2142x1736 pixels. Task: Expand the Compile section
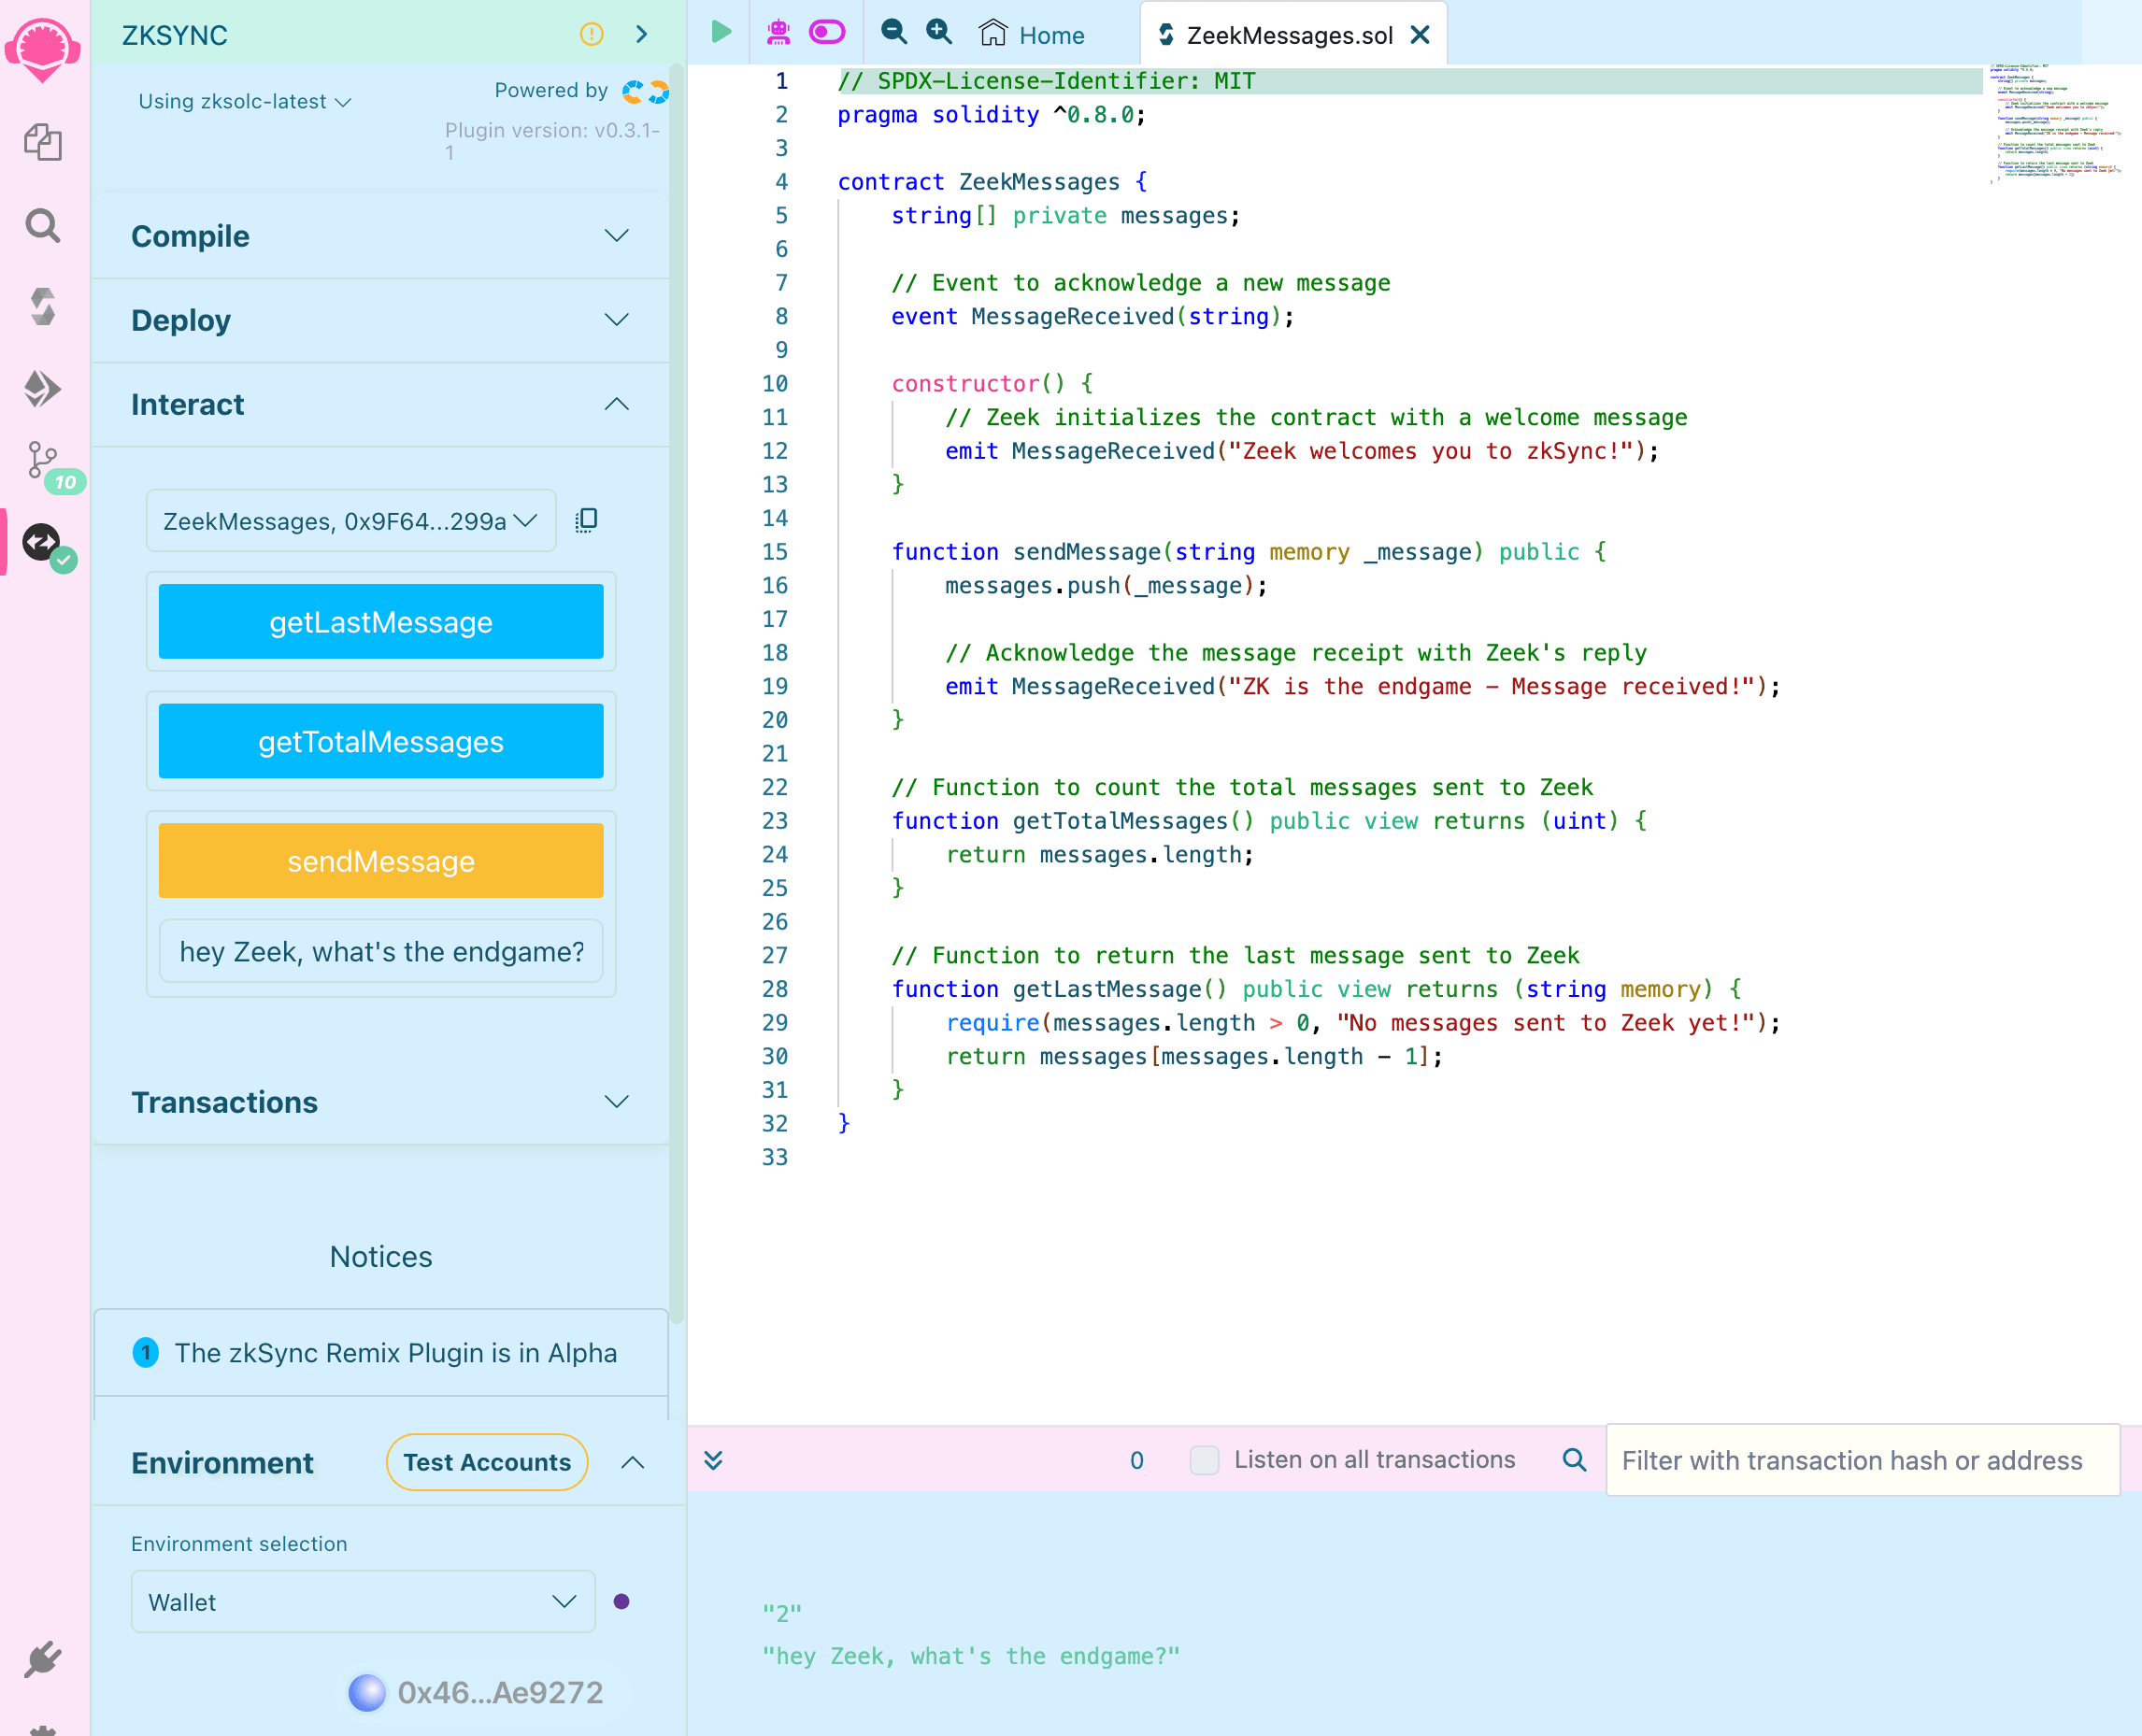tap(380, 236)
